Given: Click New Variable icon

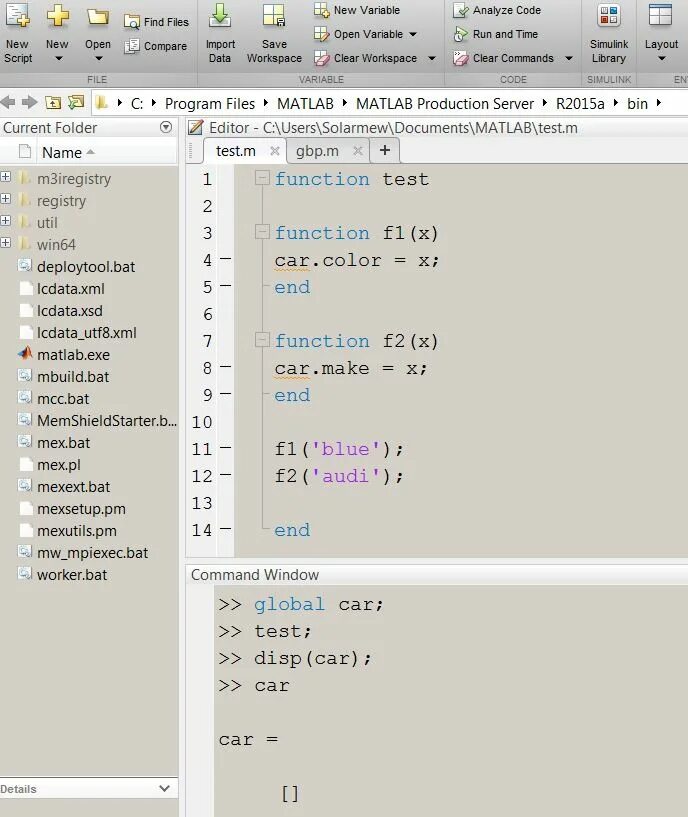Looking at the screenshot, I should (x=322, y=10).
